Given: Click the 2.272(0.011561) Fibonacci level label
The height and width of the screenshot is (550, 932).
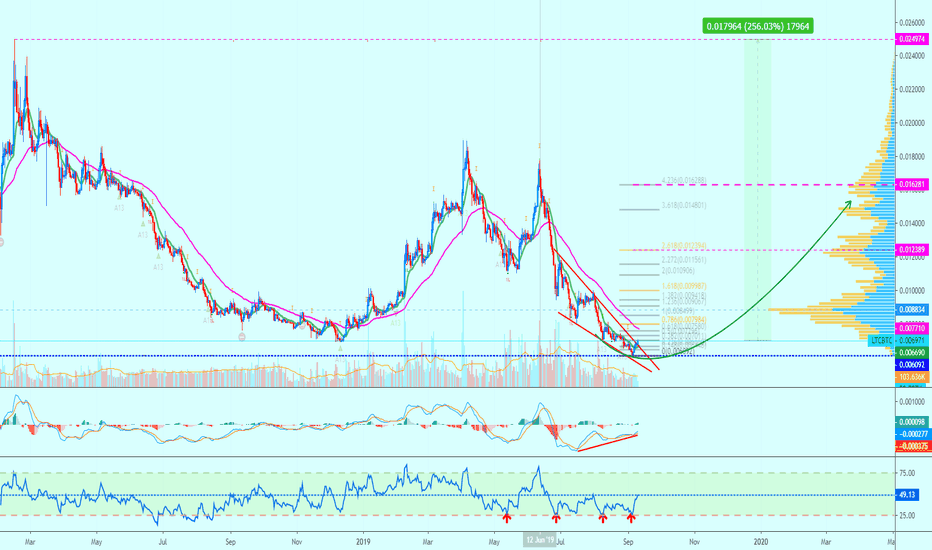Looking at the screenshot, I should pyautogui.click(x=684, y=260).
